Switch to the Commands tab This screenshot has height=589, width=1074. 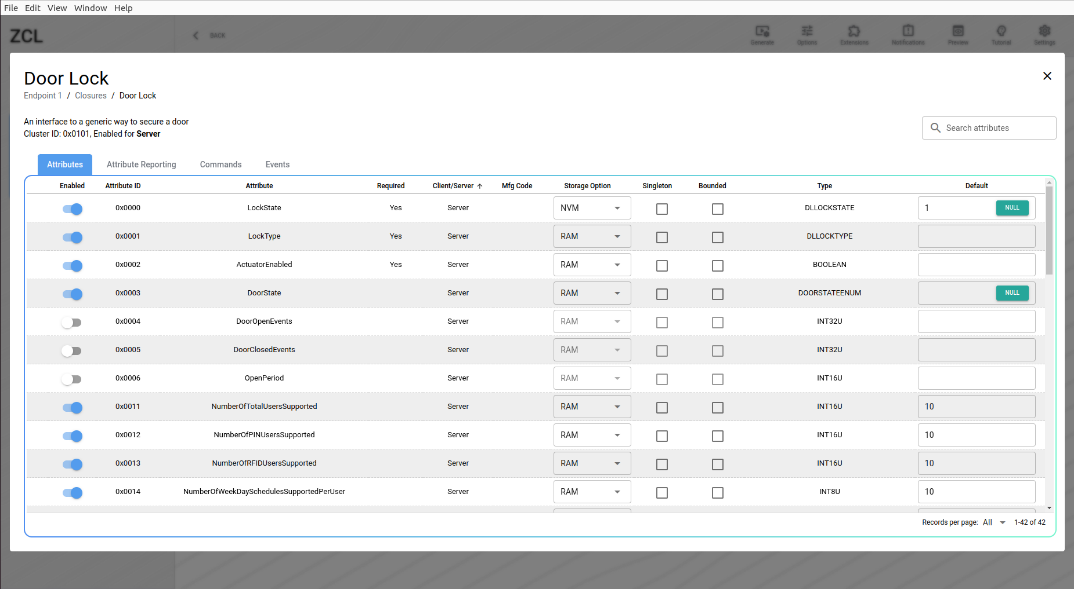tap(220, 165)
